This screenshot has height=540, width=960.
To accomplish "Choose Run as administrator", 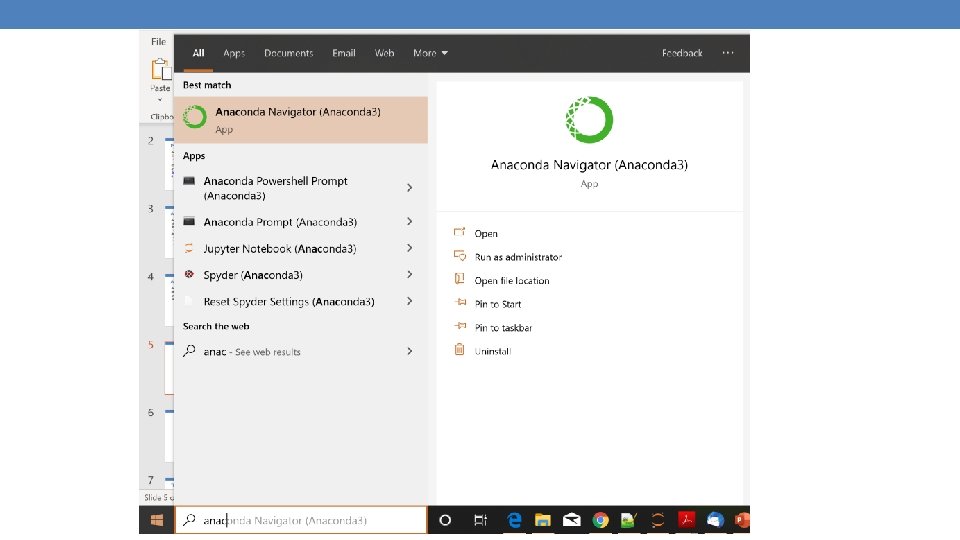I will 519,257.
